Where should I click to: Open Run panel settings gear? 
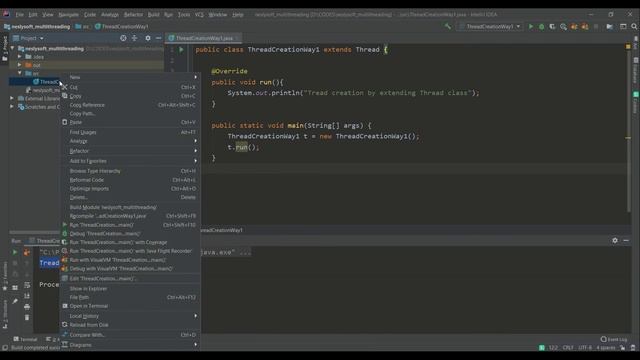(x=615, y=240)
